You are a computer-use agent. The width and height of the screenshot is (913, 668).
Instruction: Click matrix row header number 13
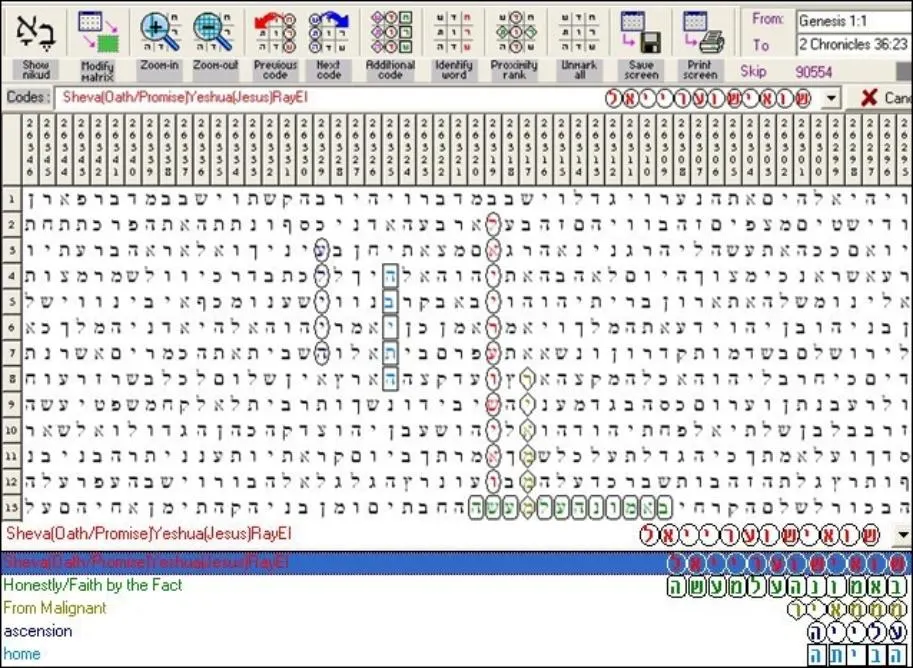click(10, 507)
